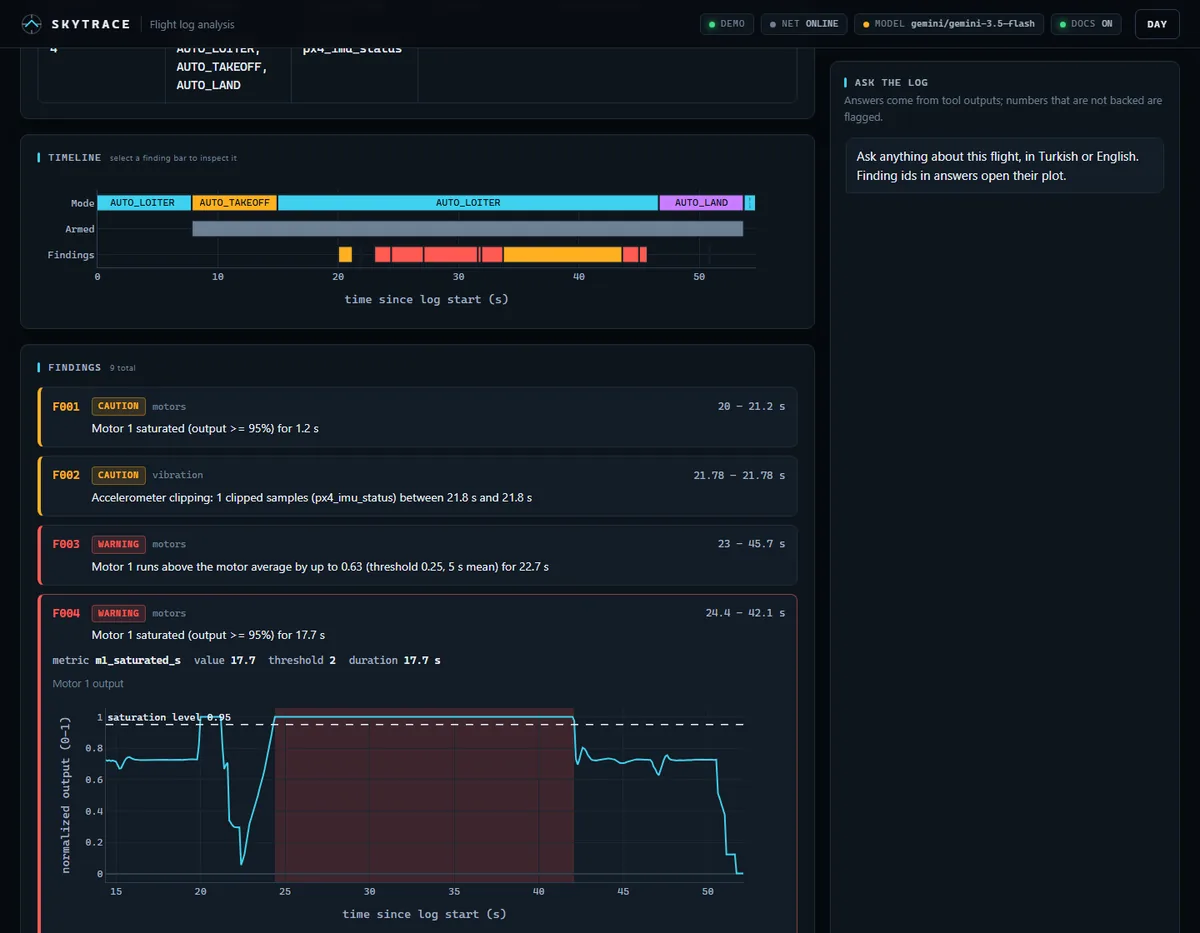
Task: Click the 'TIMELINE' panel heading
Action: (74, 158)
